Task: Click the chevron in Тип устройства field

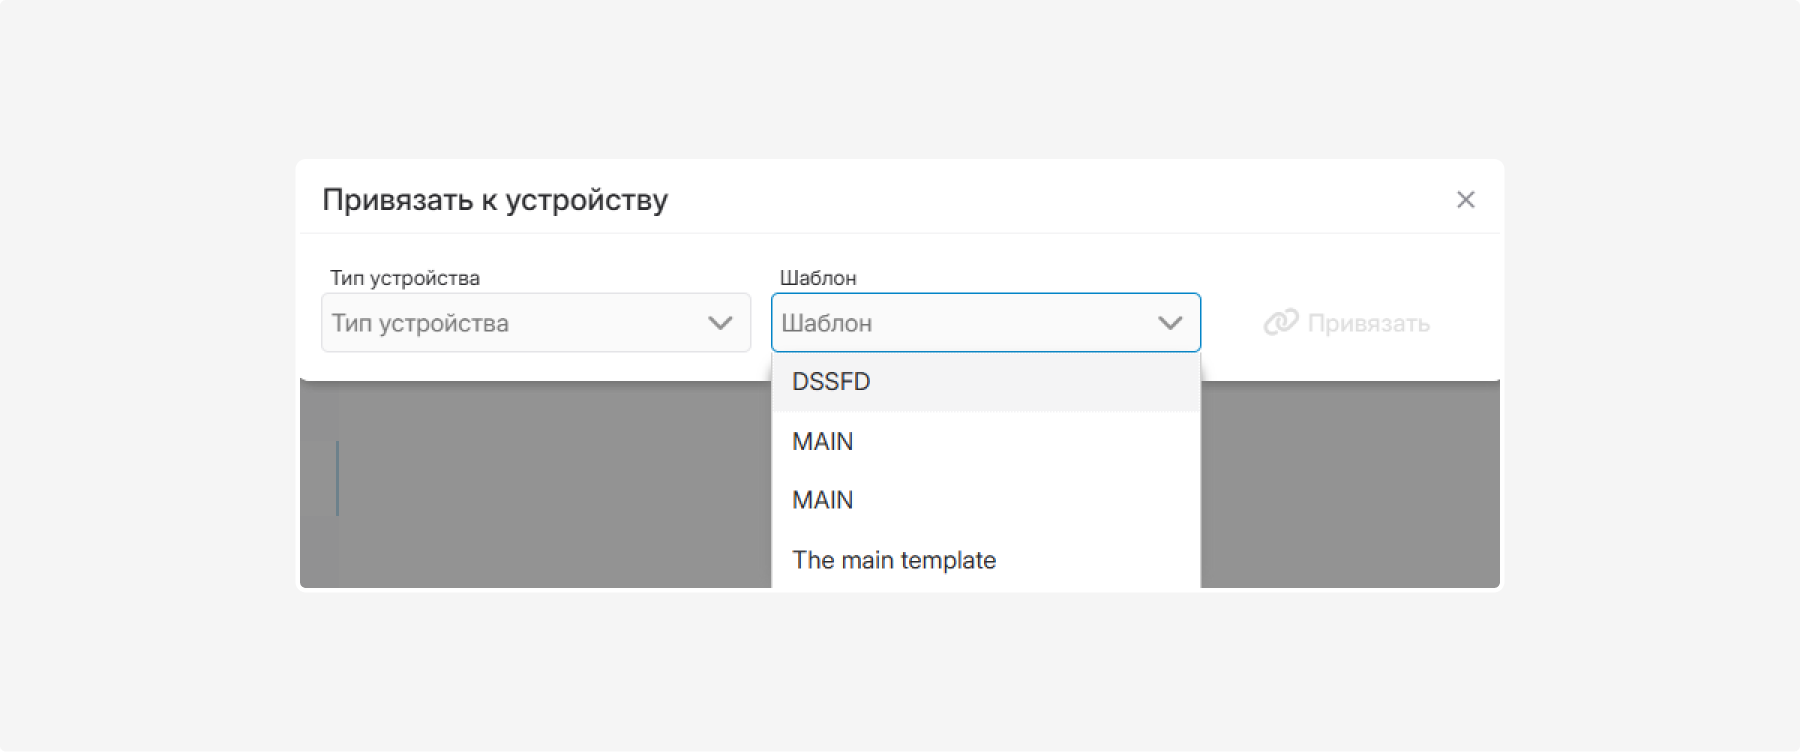Action: (x=720, y=323)
